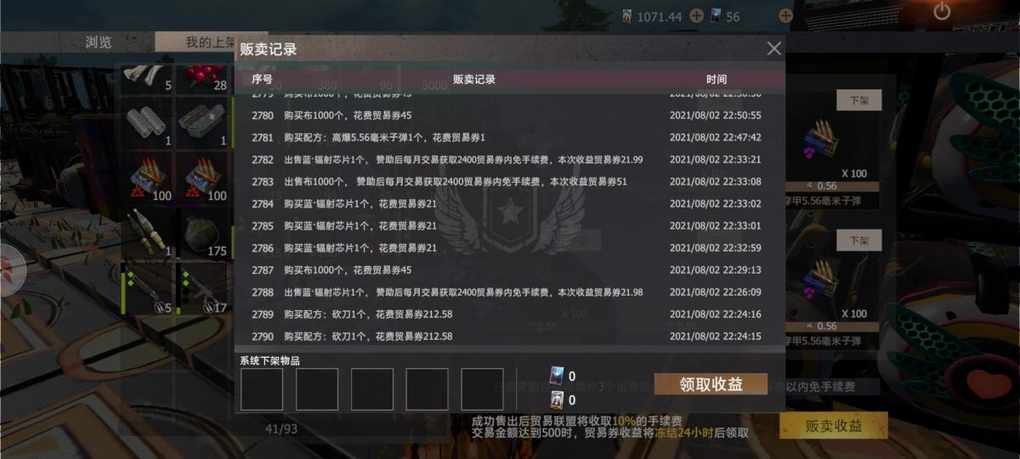Tap plus icon beside 1071.44 currency
This screenshot has height=459, width=1020.
click(696, 16)
